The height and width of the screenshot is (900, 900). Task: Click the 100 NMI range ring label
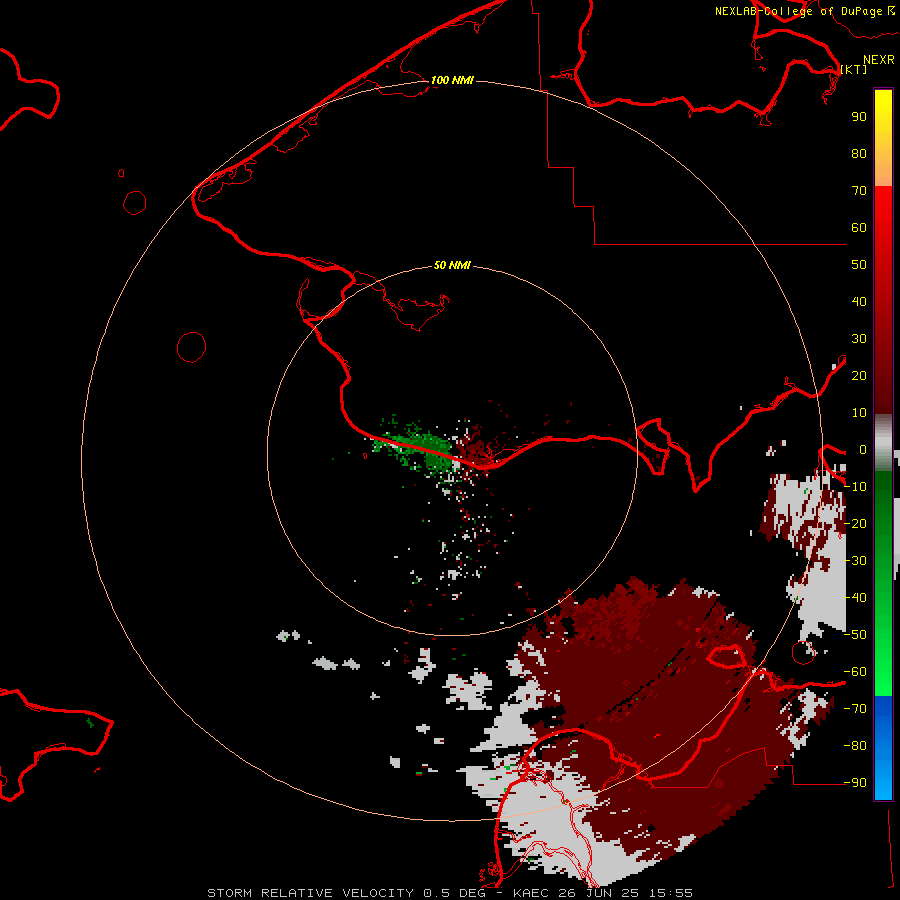tap(452, 80)
